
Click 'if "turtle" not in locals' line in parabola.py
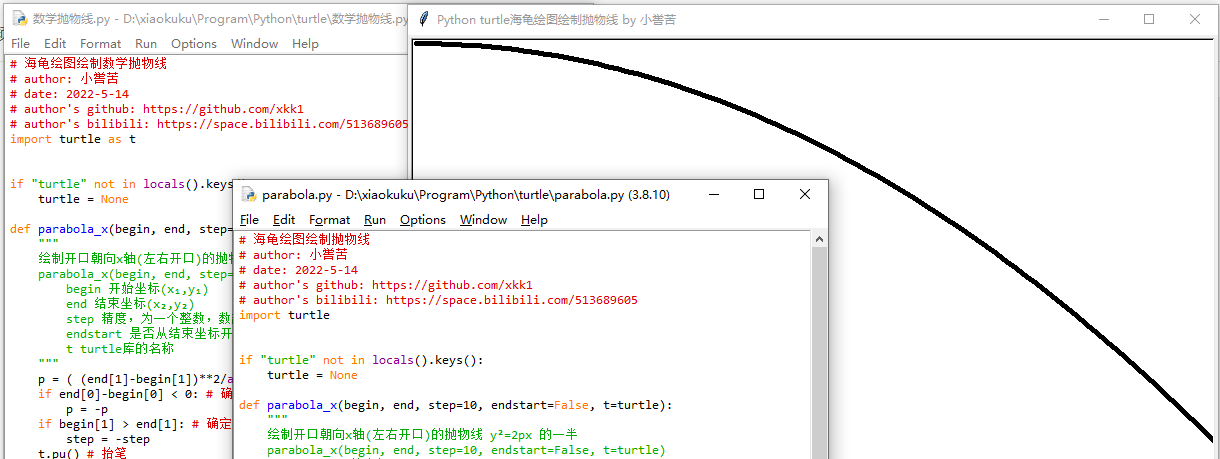[x=362, y=360]
